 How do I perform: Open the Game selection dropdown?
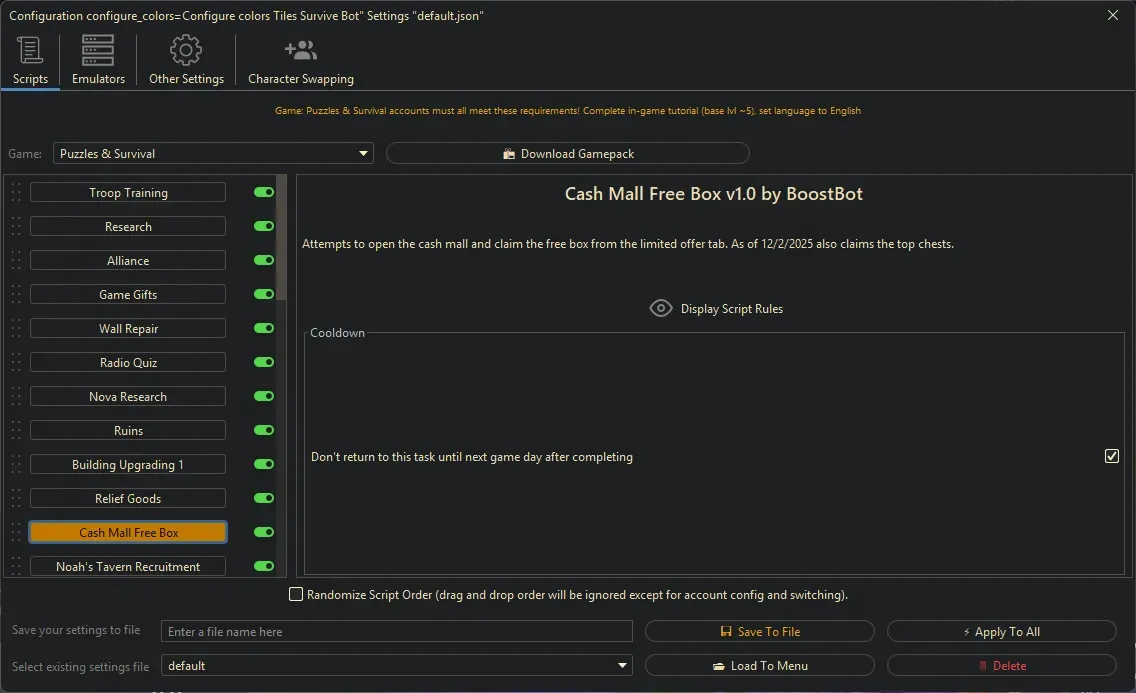pos(213,154)
